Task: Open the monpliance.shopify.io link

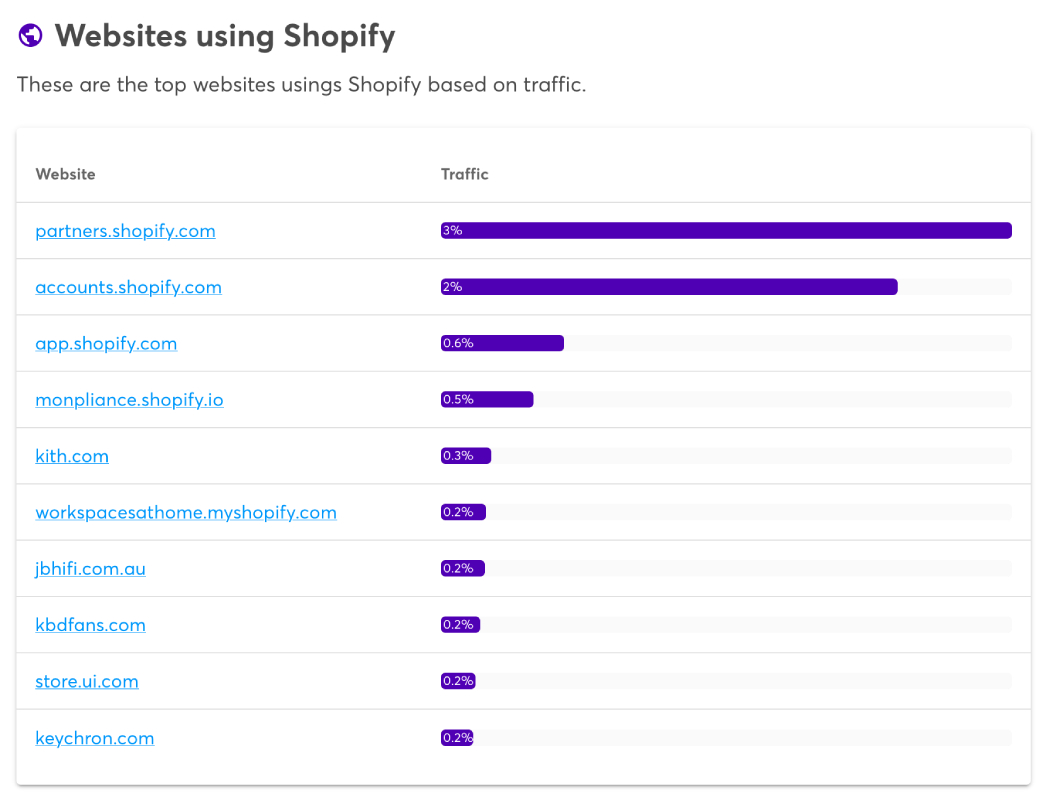Action: click(x=129, y=400)
